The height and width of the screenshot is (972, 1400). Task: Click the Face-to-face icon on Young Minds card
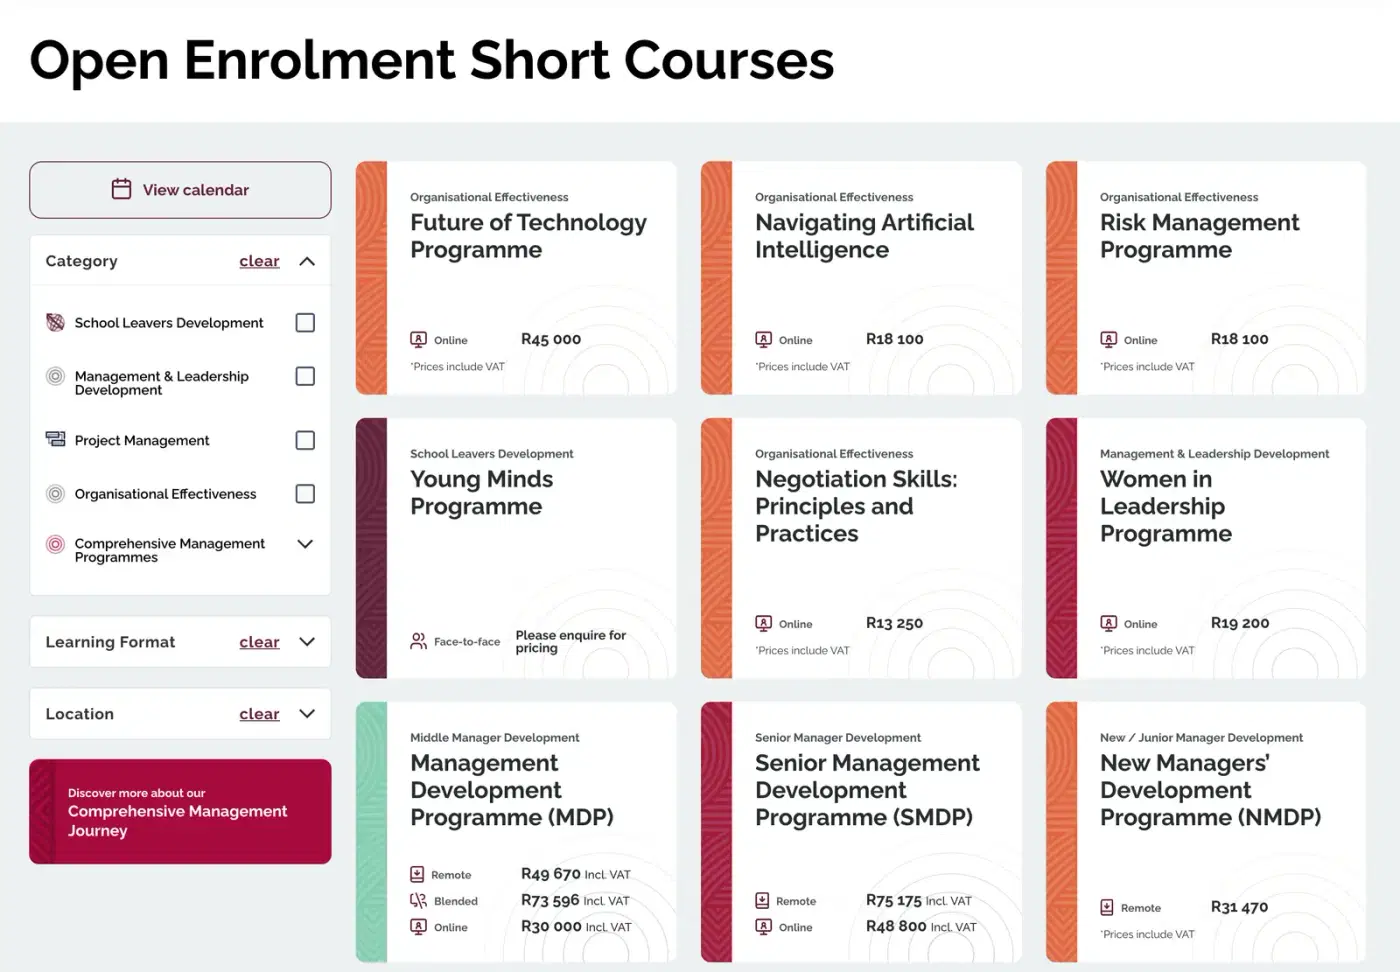419,641
